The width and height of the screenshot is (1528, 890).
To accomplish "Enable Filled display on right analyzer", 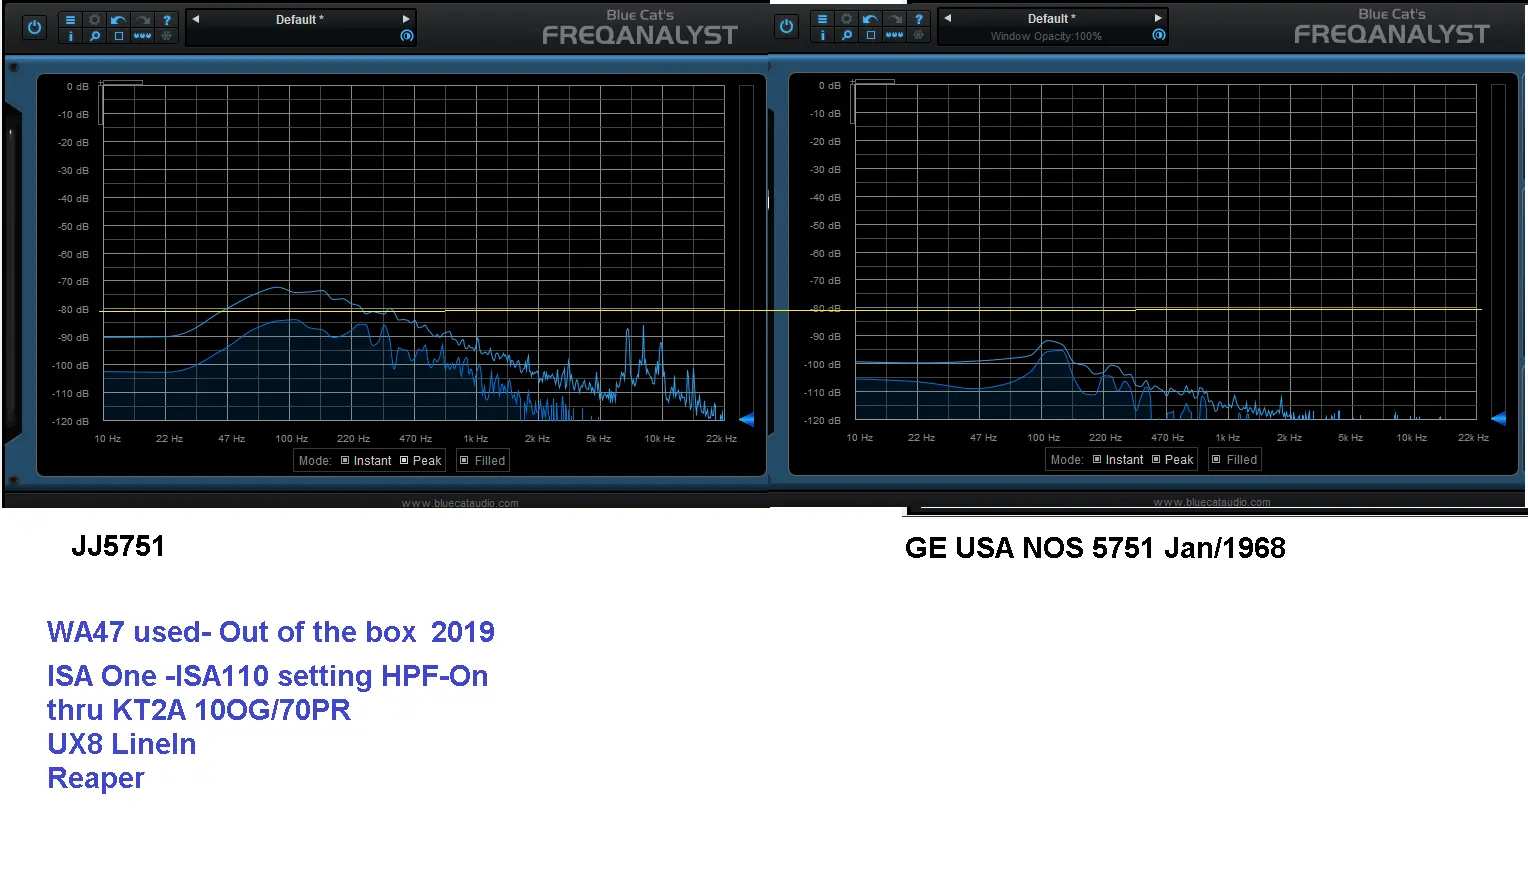I will pos(1234,460).
